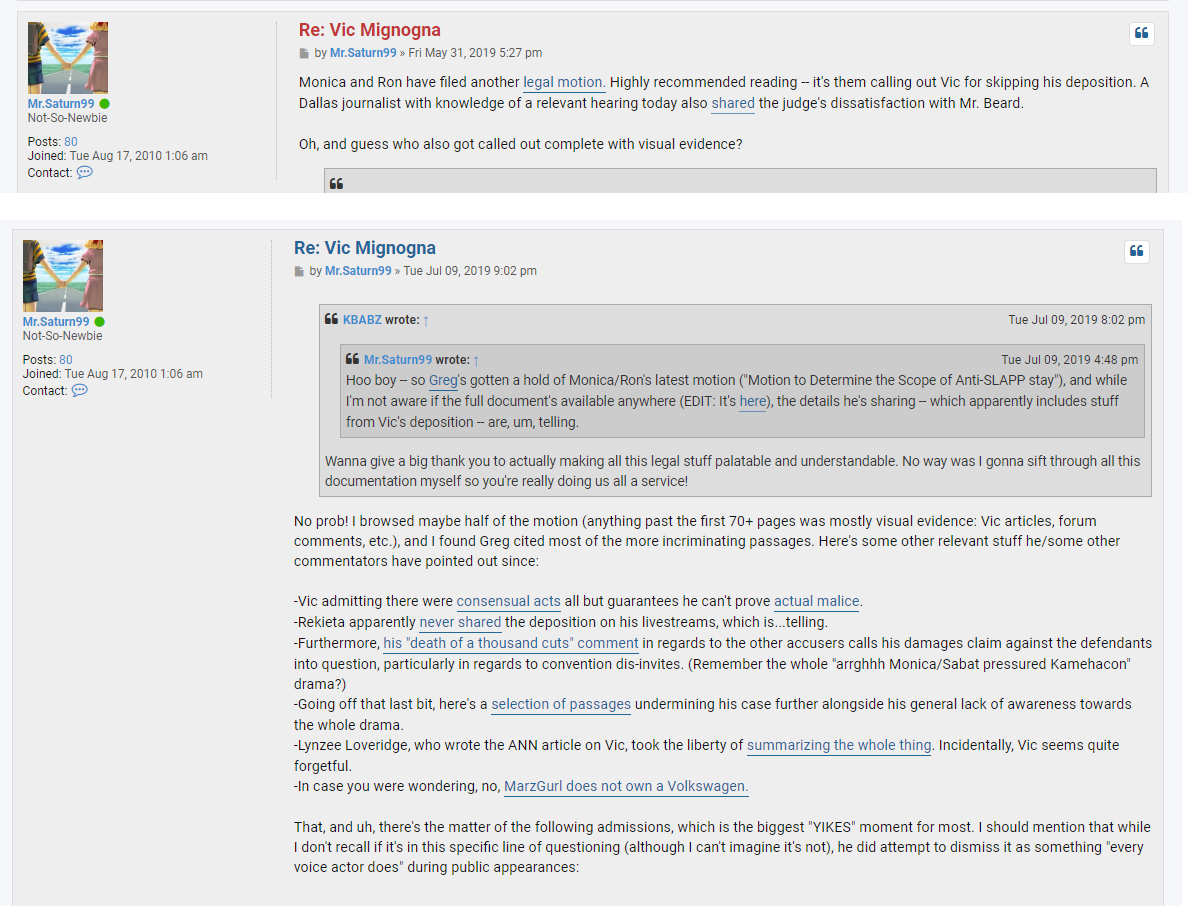Open the 'legal motion' link
1188x906 pixels.
(x=564, y=82)
